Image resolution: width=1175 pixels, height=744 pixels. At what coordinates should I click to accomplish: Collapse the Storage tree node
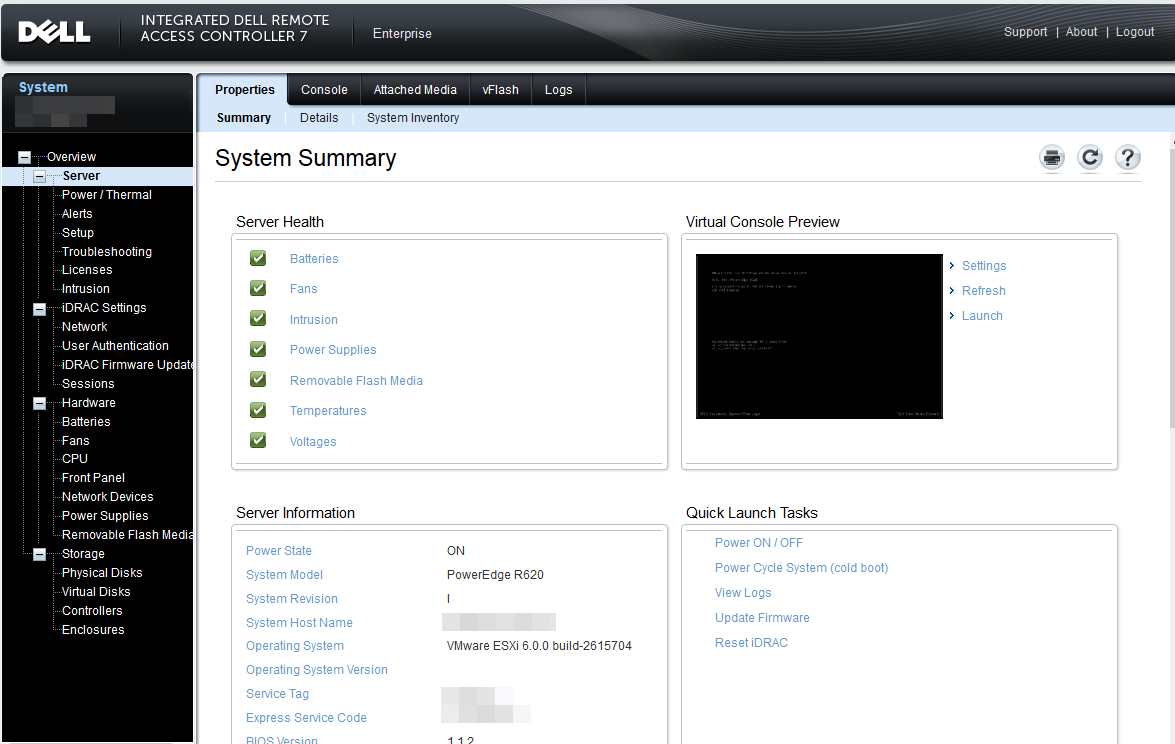(40, 554)
